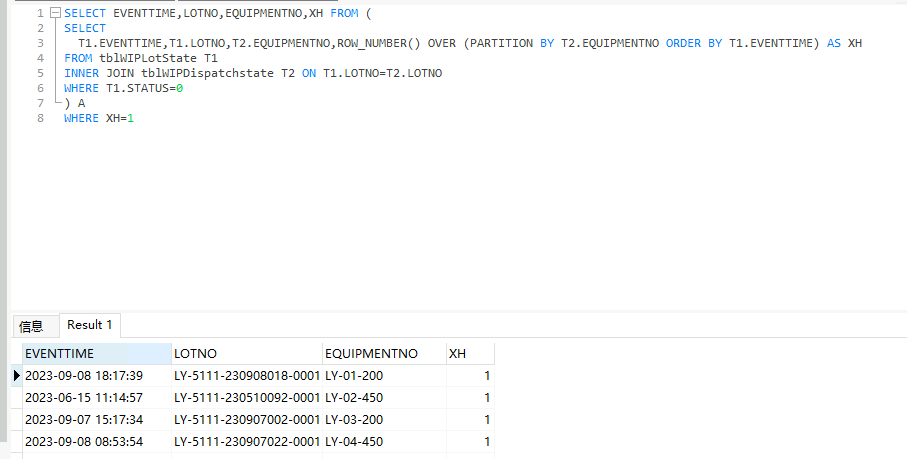Select cell LY-5111-230907022-0001
The height and width of the screenshot is (459, 907).
(x=247, y=442)
